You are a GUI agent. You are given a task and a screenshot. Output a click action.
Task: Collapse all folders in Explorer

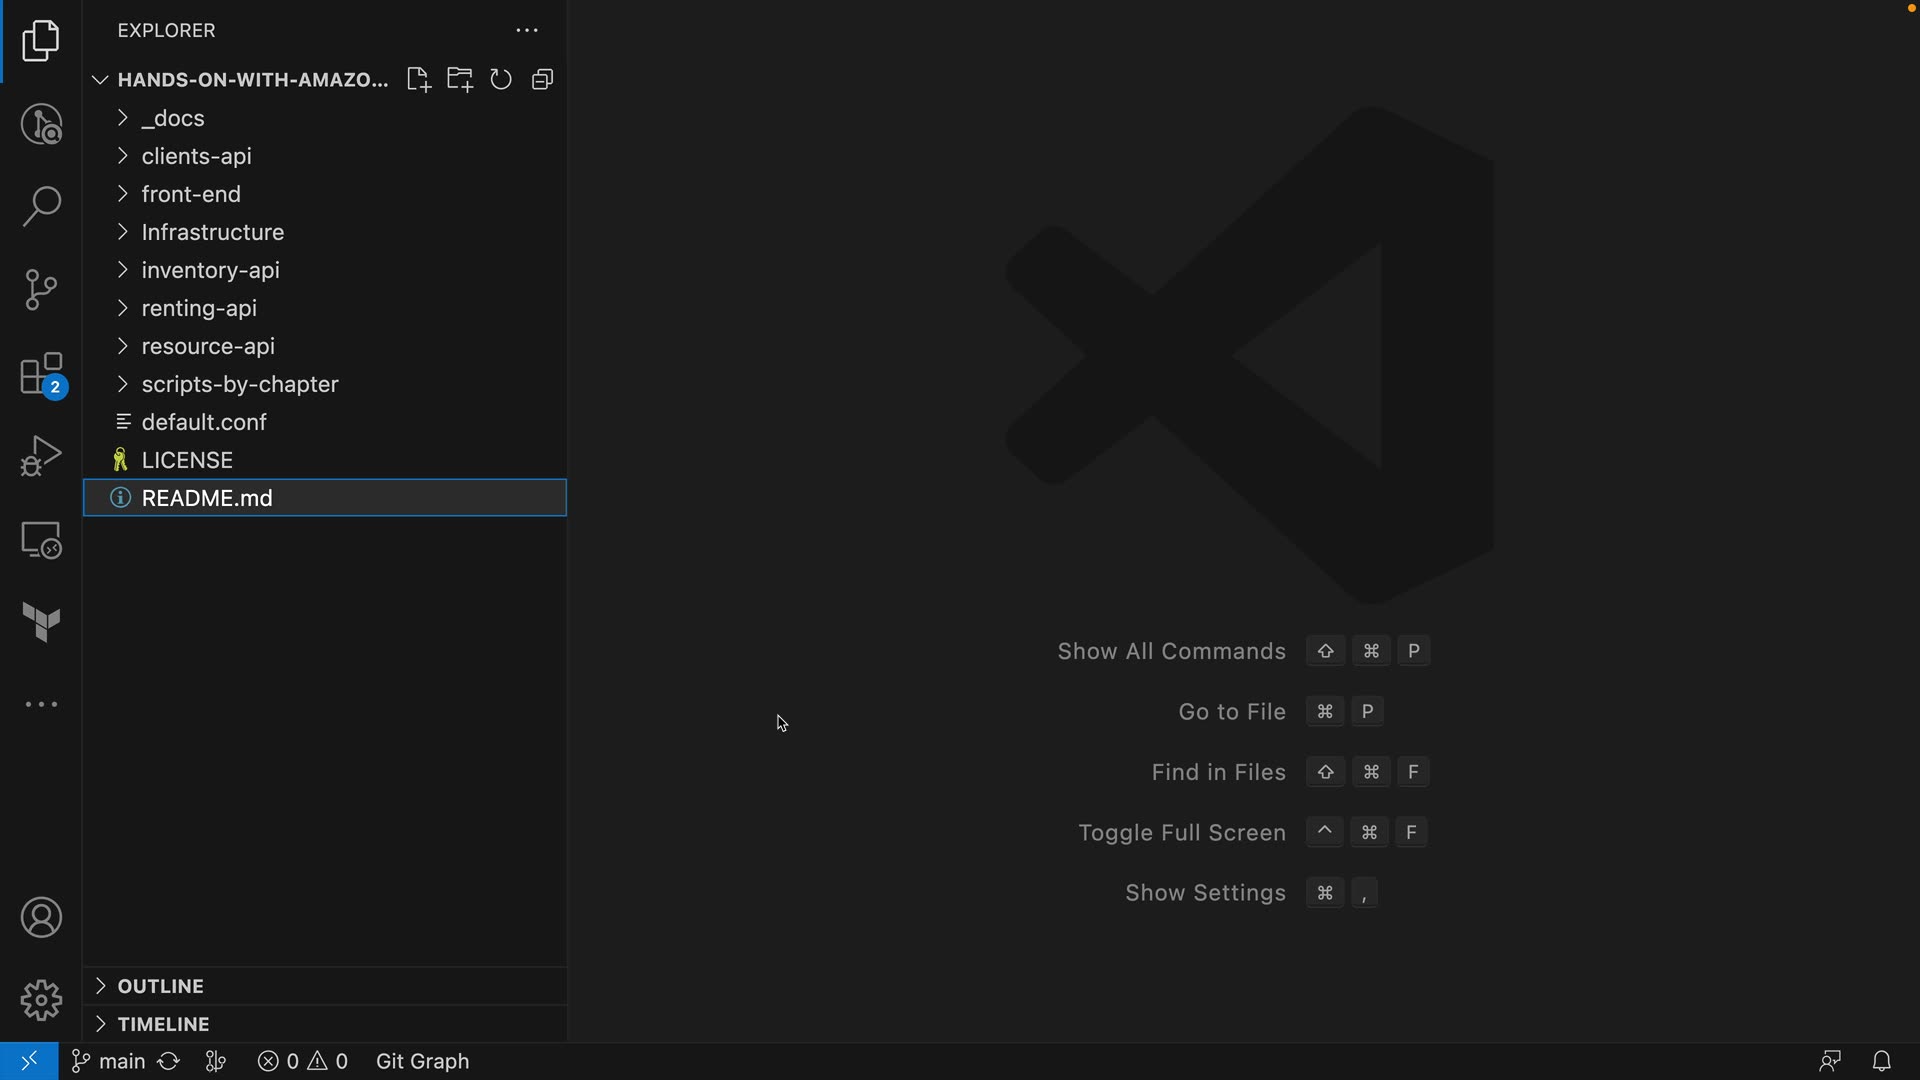[543, 80]
